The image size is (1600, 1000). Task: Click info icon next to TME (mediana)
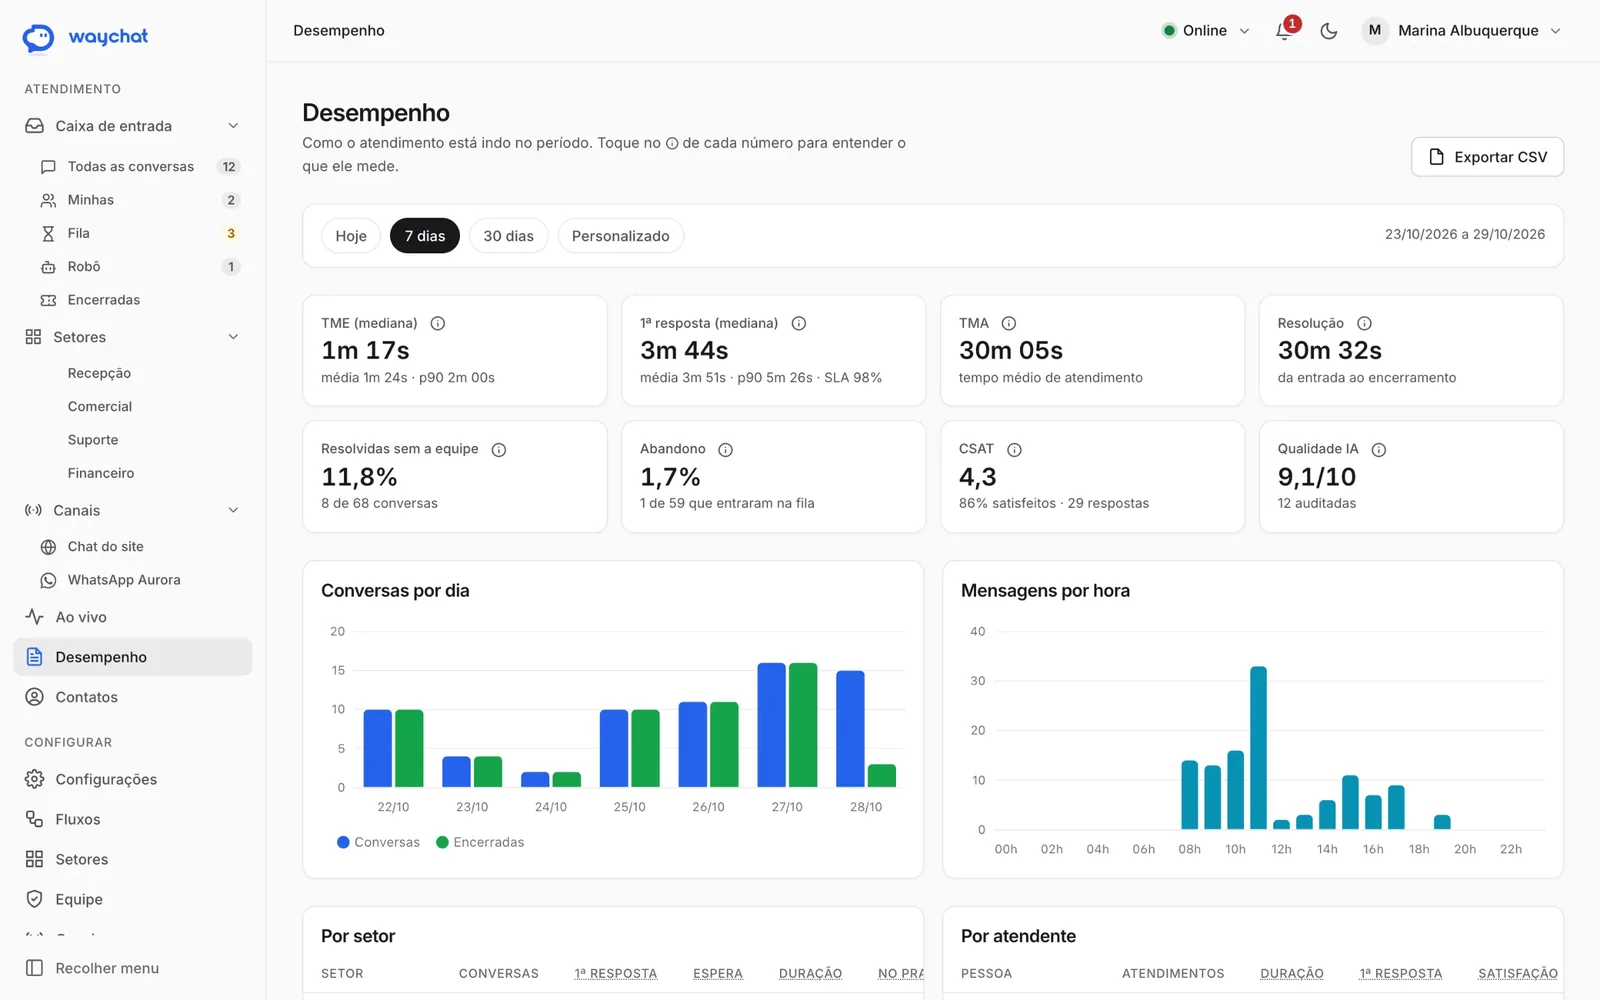point(438,323)
